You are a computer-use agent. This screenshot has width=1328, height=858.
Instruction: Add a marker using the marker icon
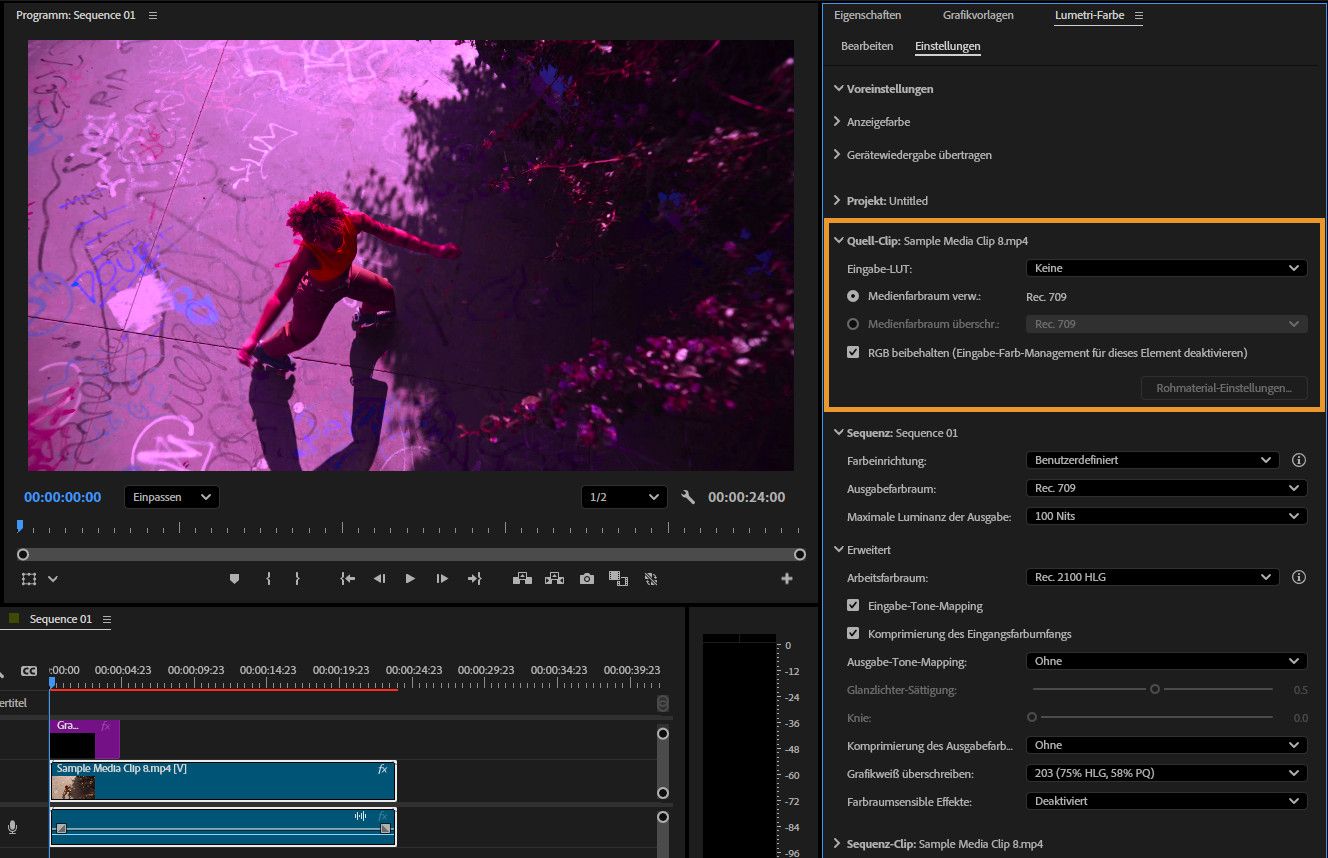coord(235,578)
